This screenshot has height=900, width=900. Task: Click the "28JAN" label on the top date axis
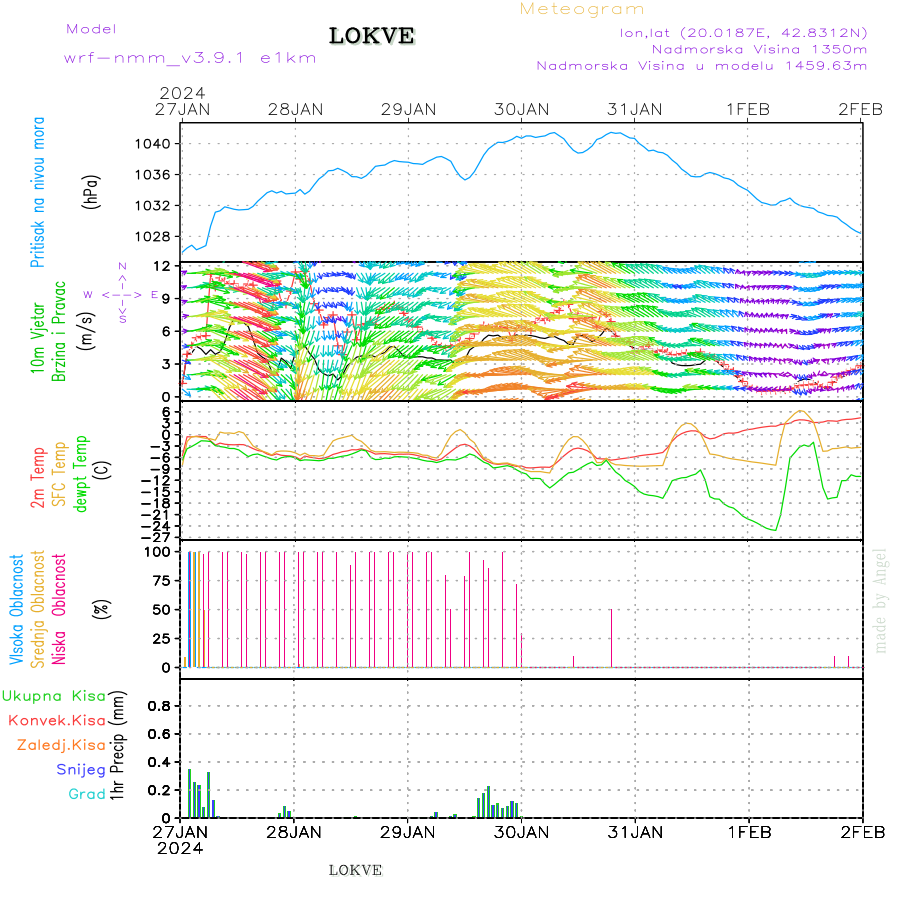[296, 110]
